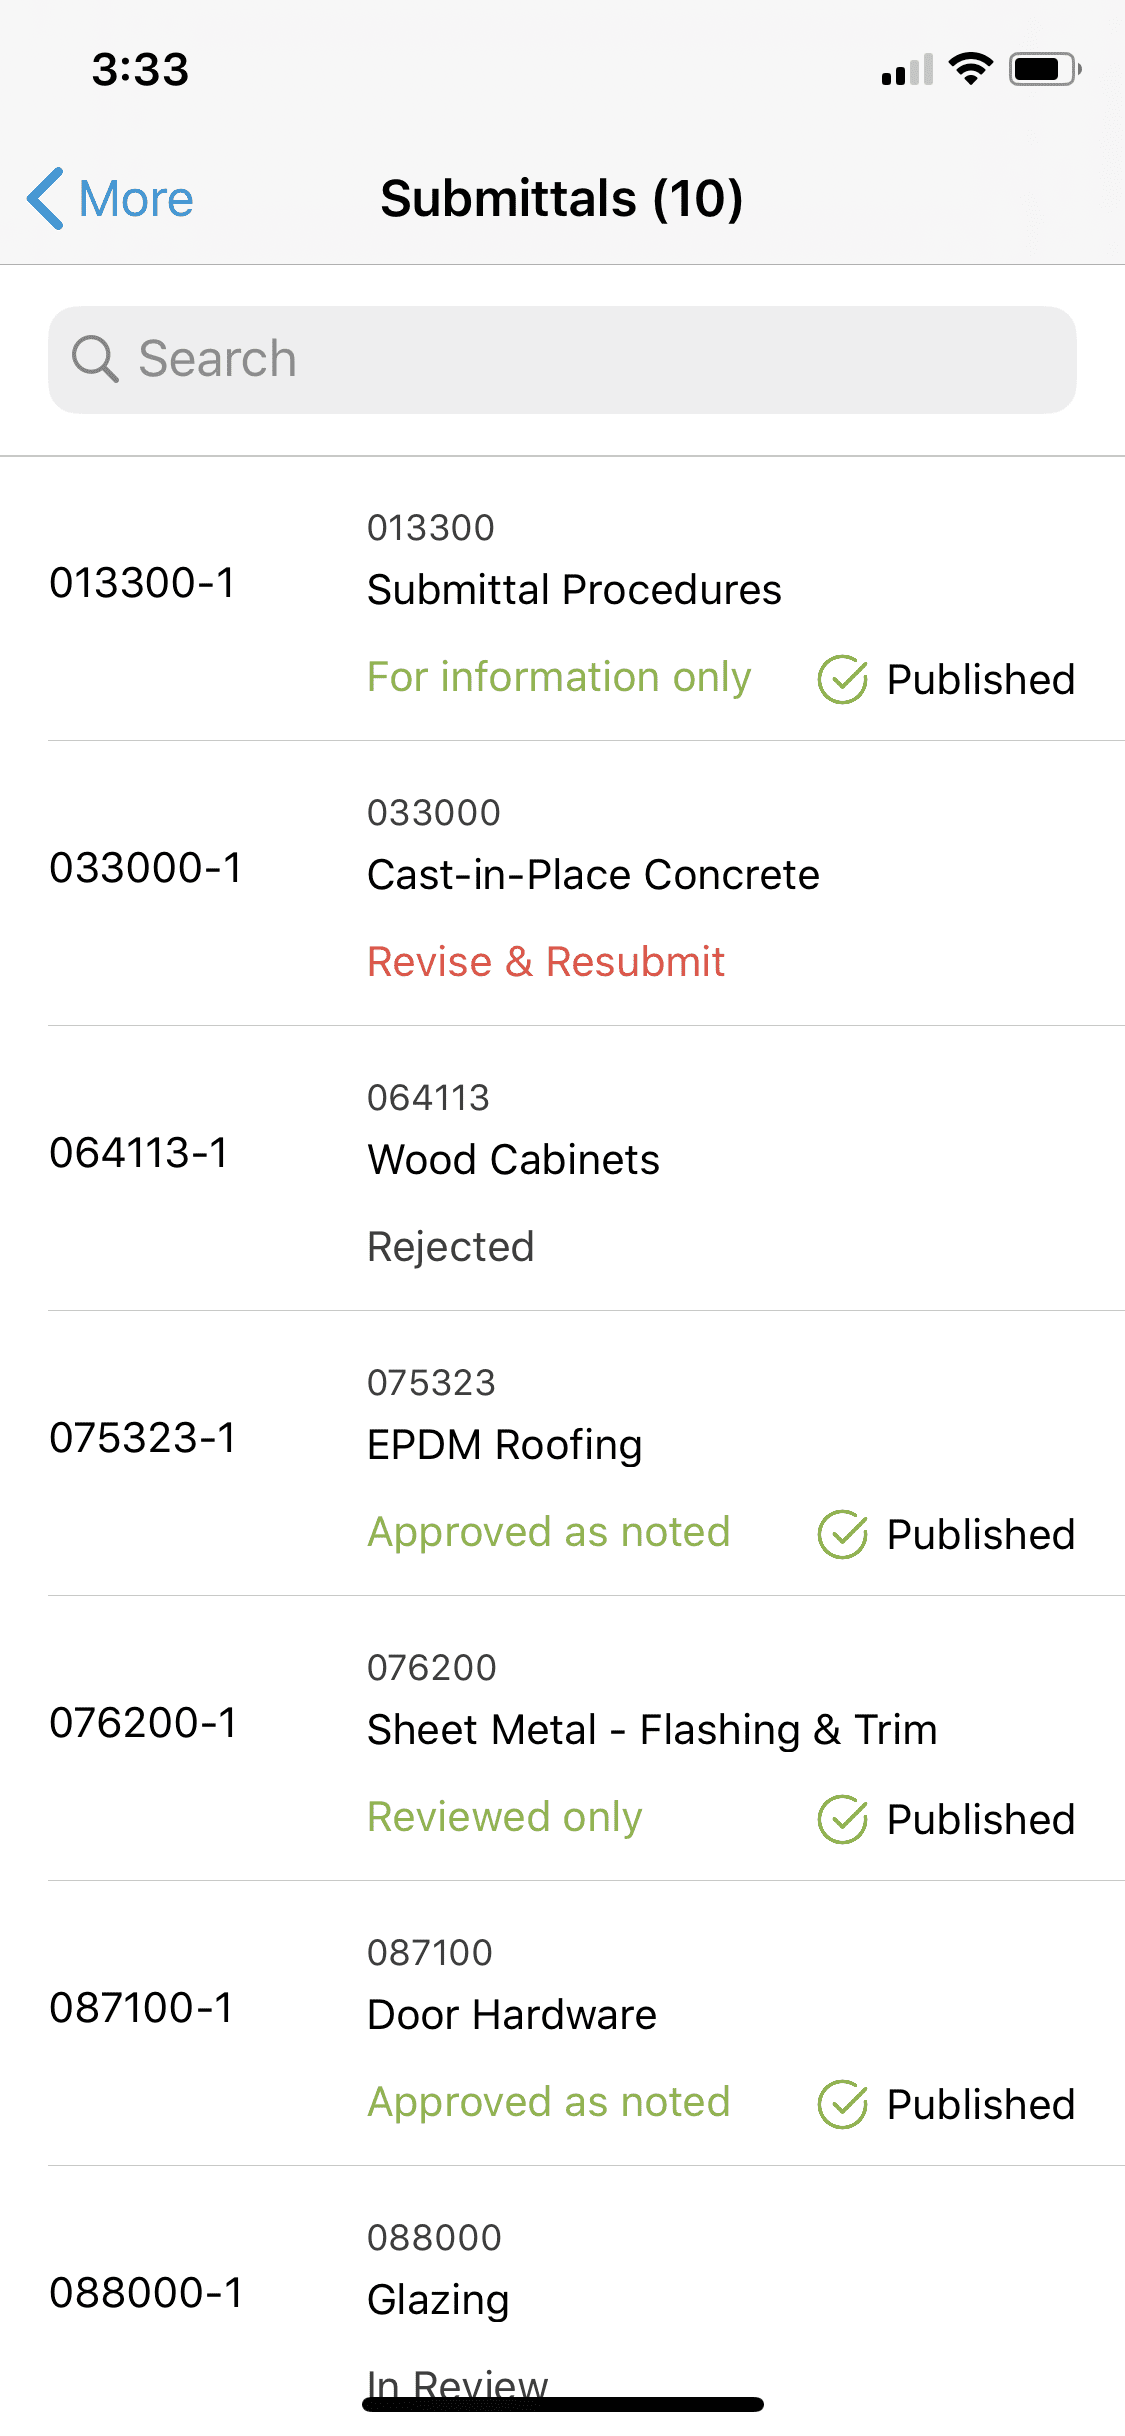Open the Cast-in-Place Concrete submittal

(x=593, y=875)
